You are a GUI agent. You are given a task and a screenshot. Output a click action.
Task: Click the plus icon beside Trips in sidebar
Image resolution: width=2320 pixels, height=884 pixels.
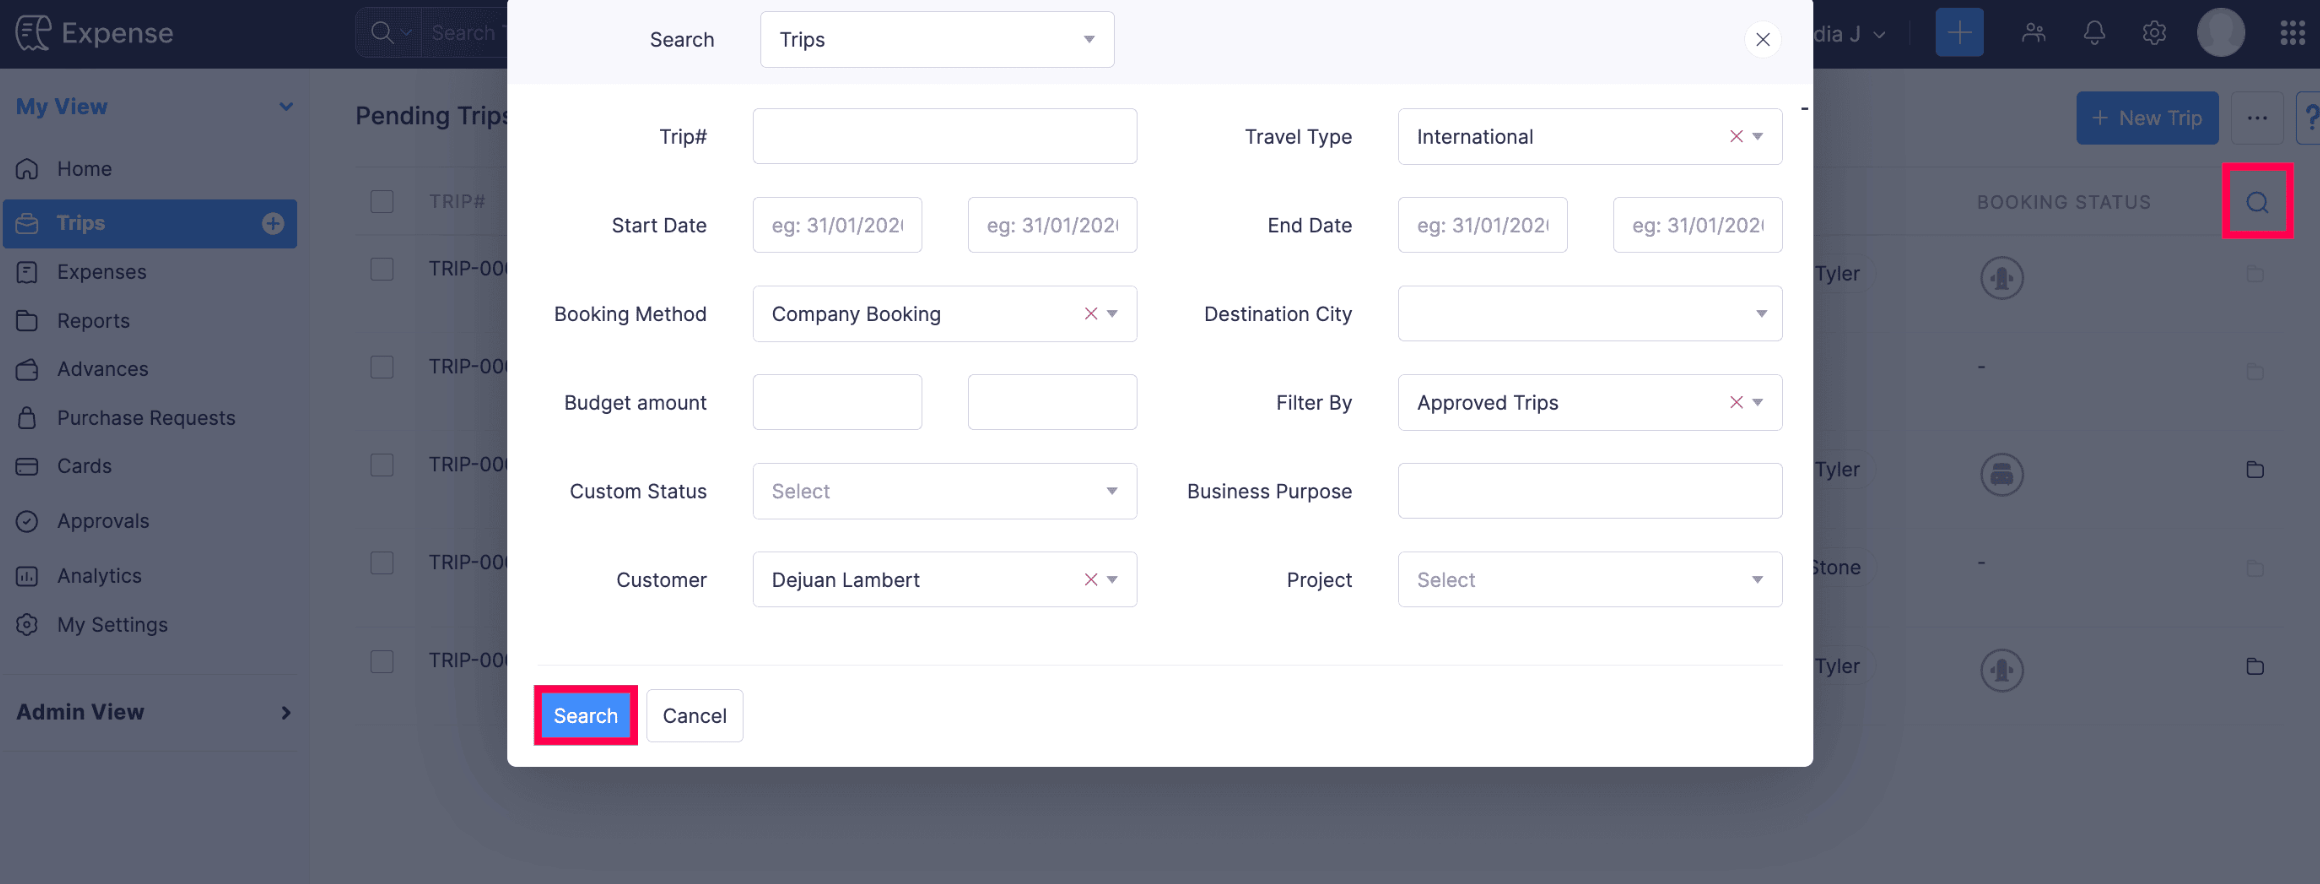[x=273, y=223]
